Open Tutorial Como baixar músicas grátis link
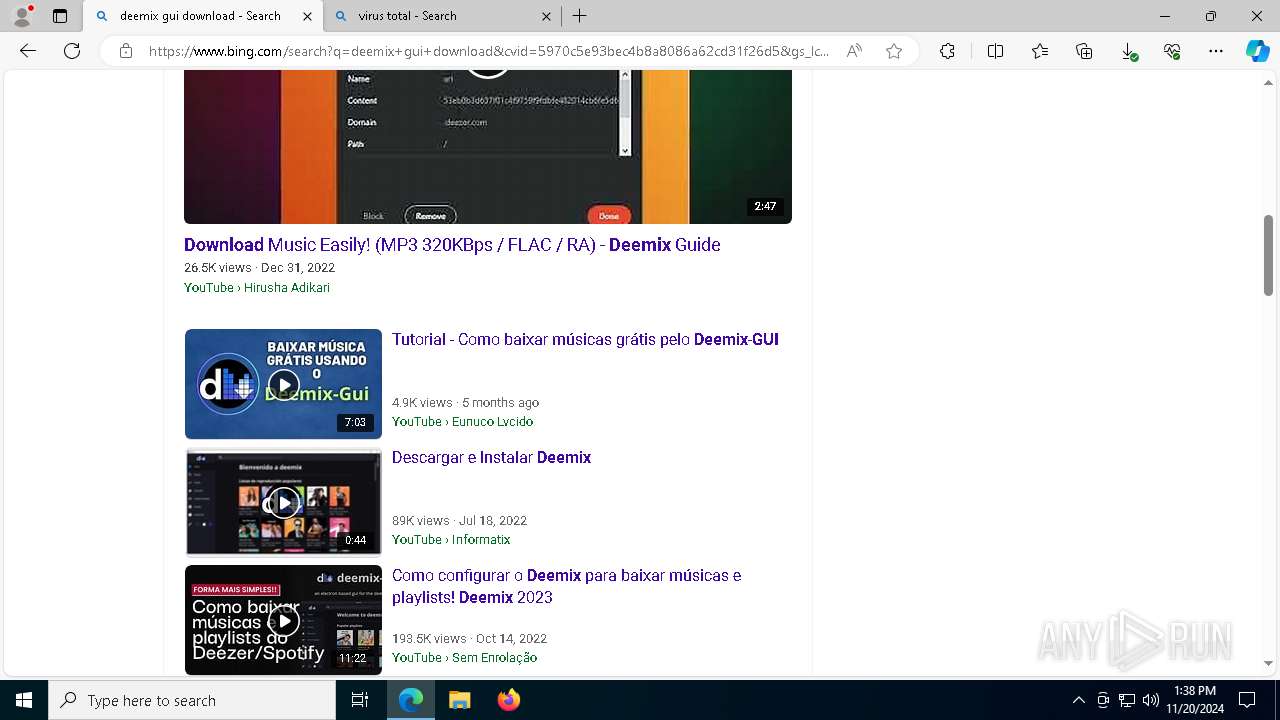 [x=585, y=340]
